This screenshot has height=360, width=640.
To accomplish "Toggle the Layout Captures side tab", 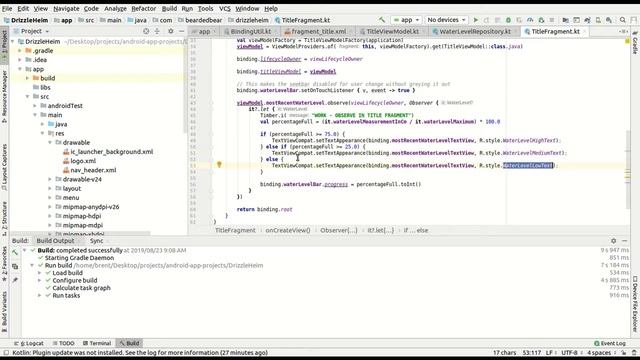I will click(x=4, y=167).
